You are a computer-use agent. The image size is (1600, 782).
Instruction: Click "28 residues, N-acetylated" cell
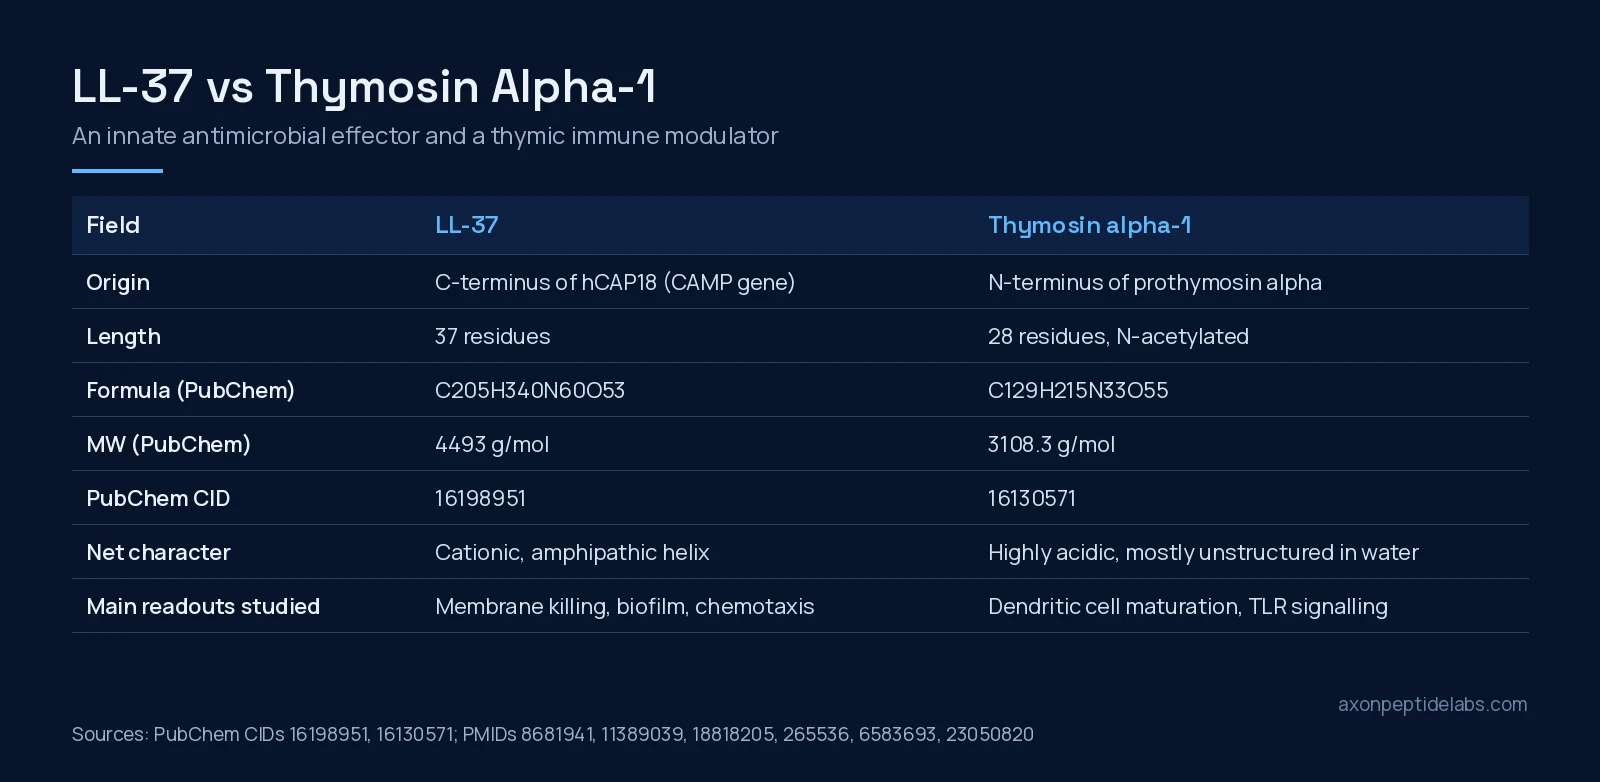(x=1118, y=336)
